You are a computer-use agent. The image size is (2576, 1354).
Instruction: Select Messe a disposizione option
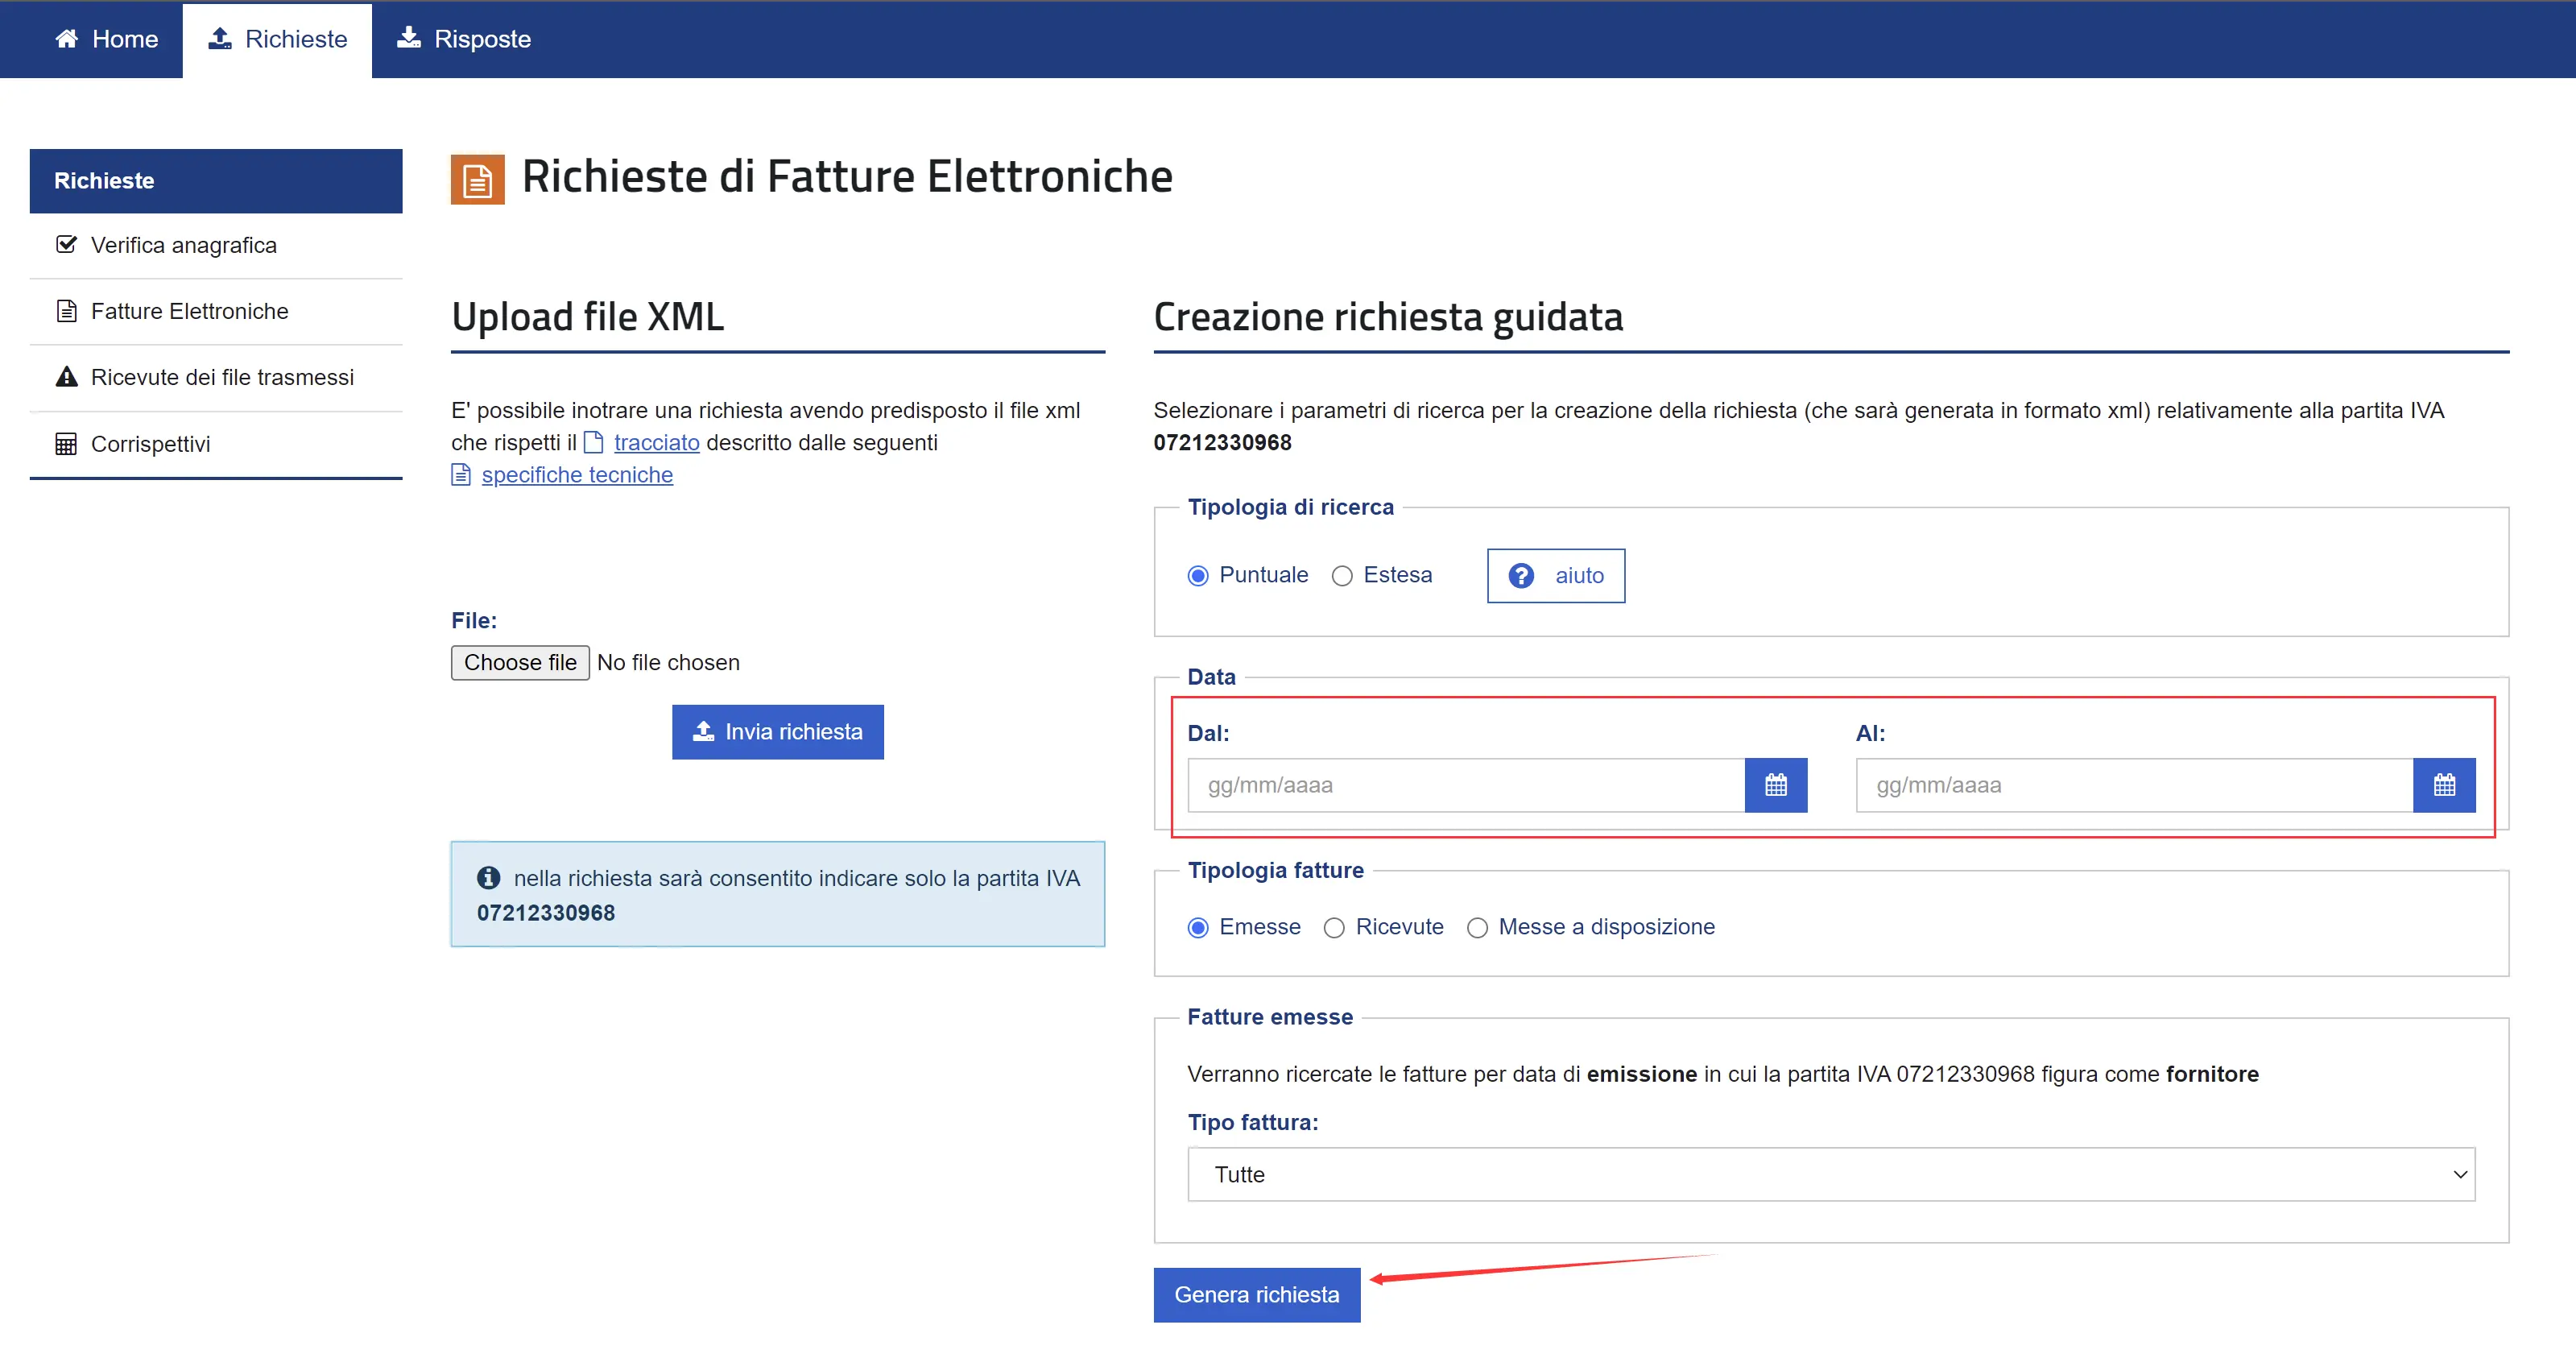(x=1477, y=928)
